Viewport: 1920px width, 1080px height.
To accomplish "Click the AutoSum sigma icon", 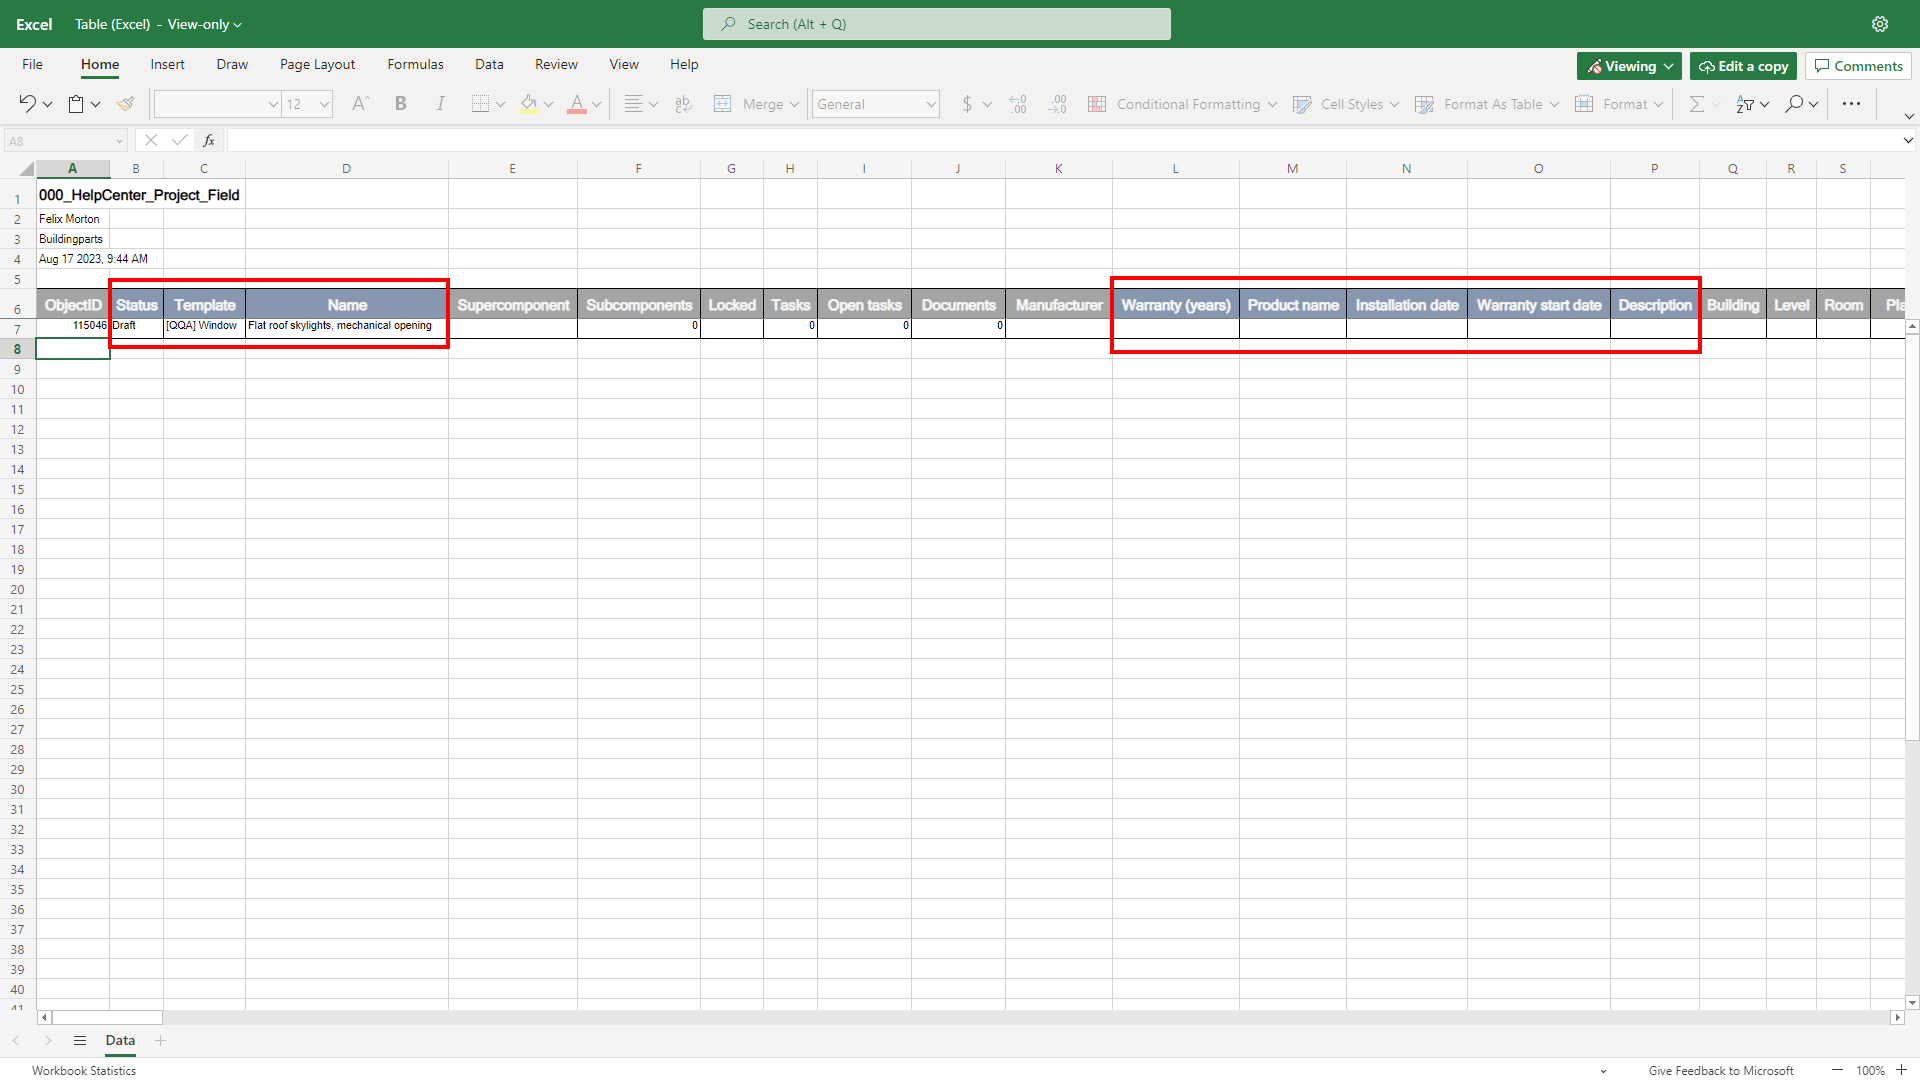I will (1696, 104).
